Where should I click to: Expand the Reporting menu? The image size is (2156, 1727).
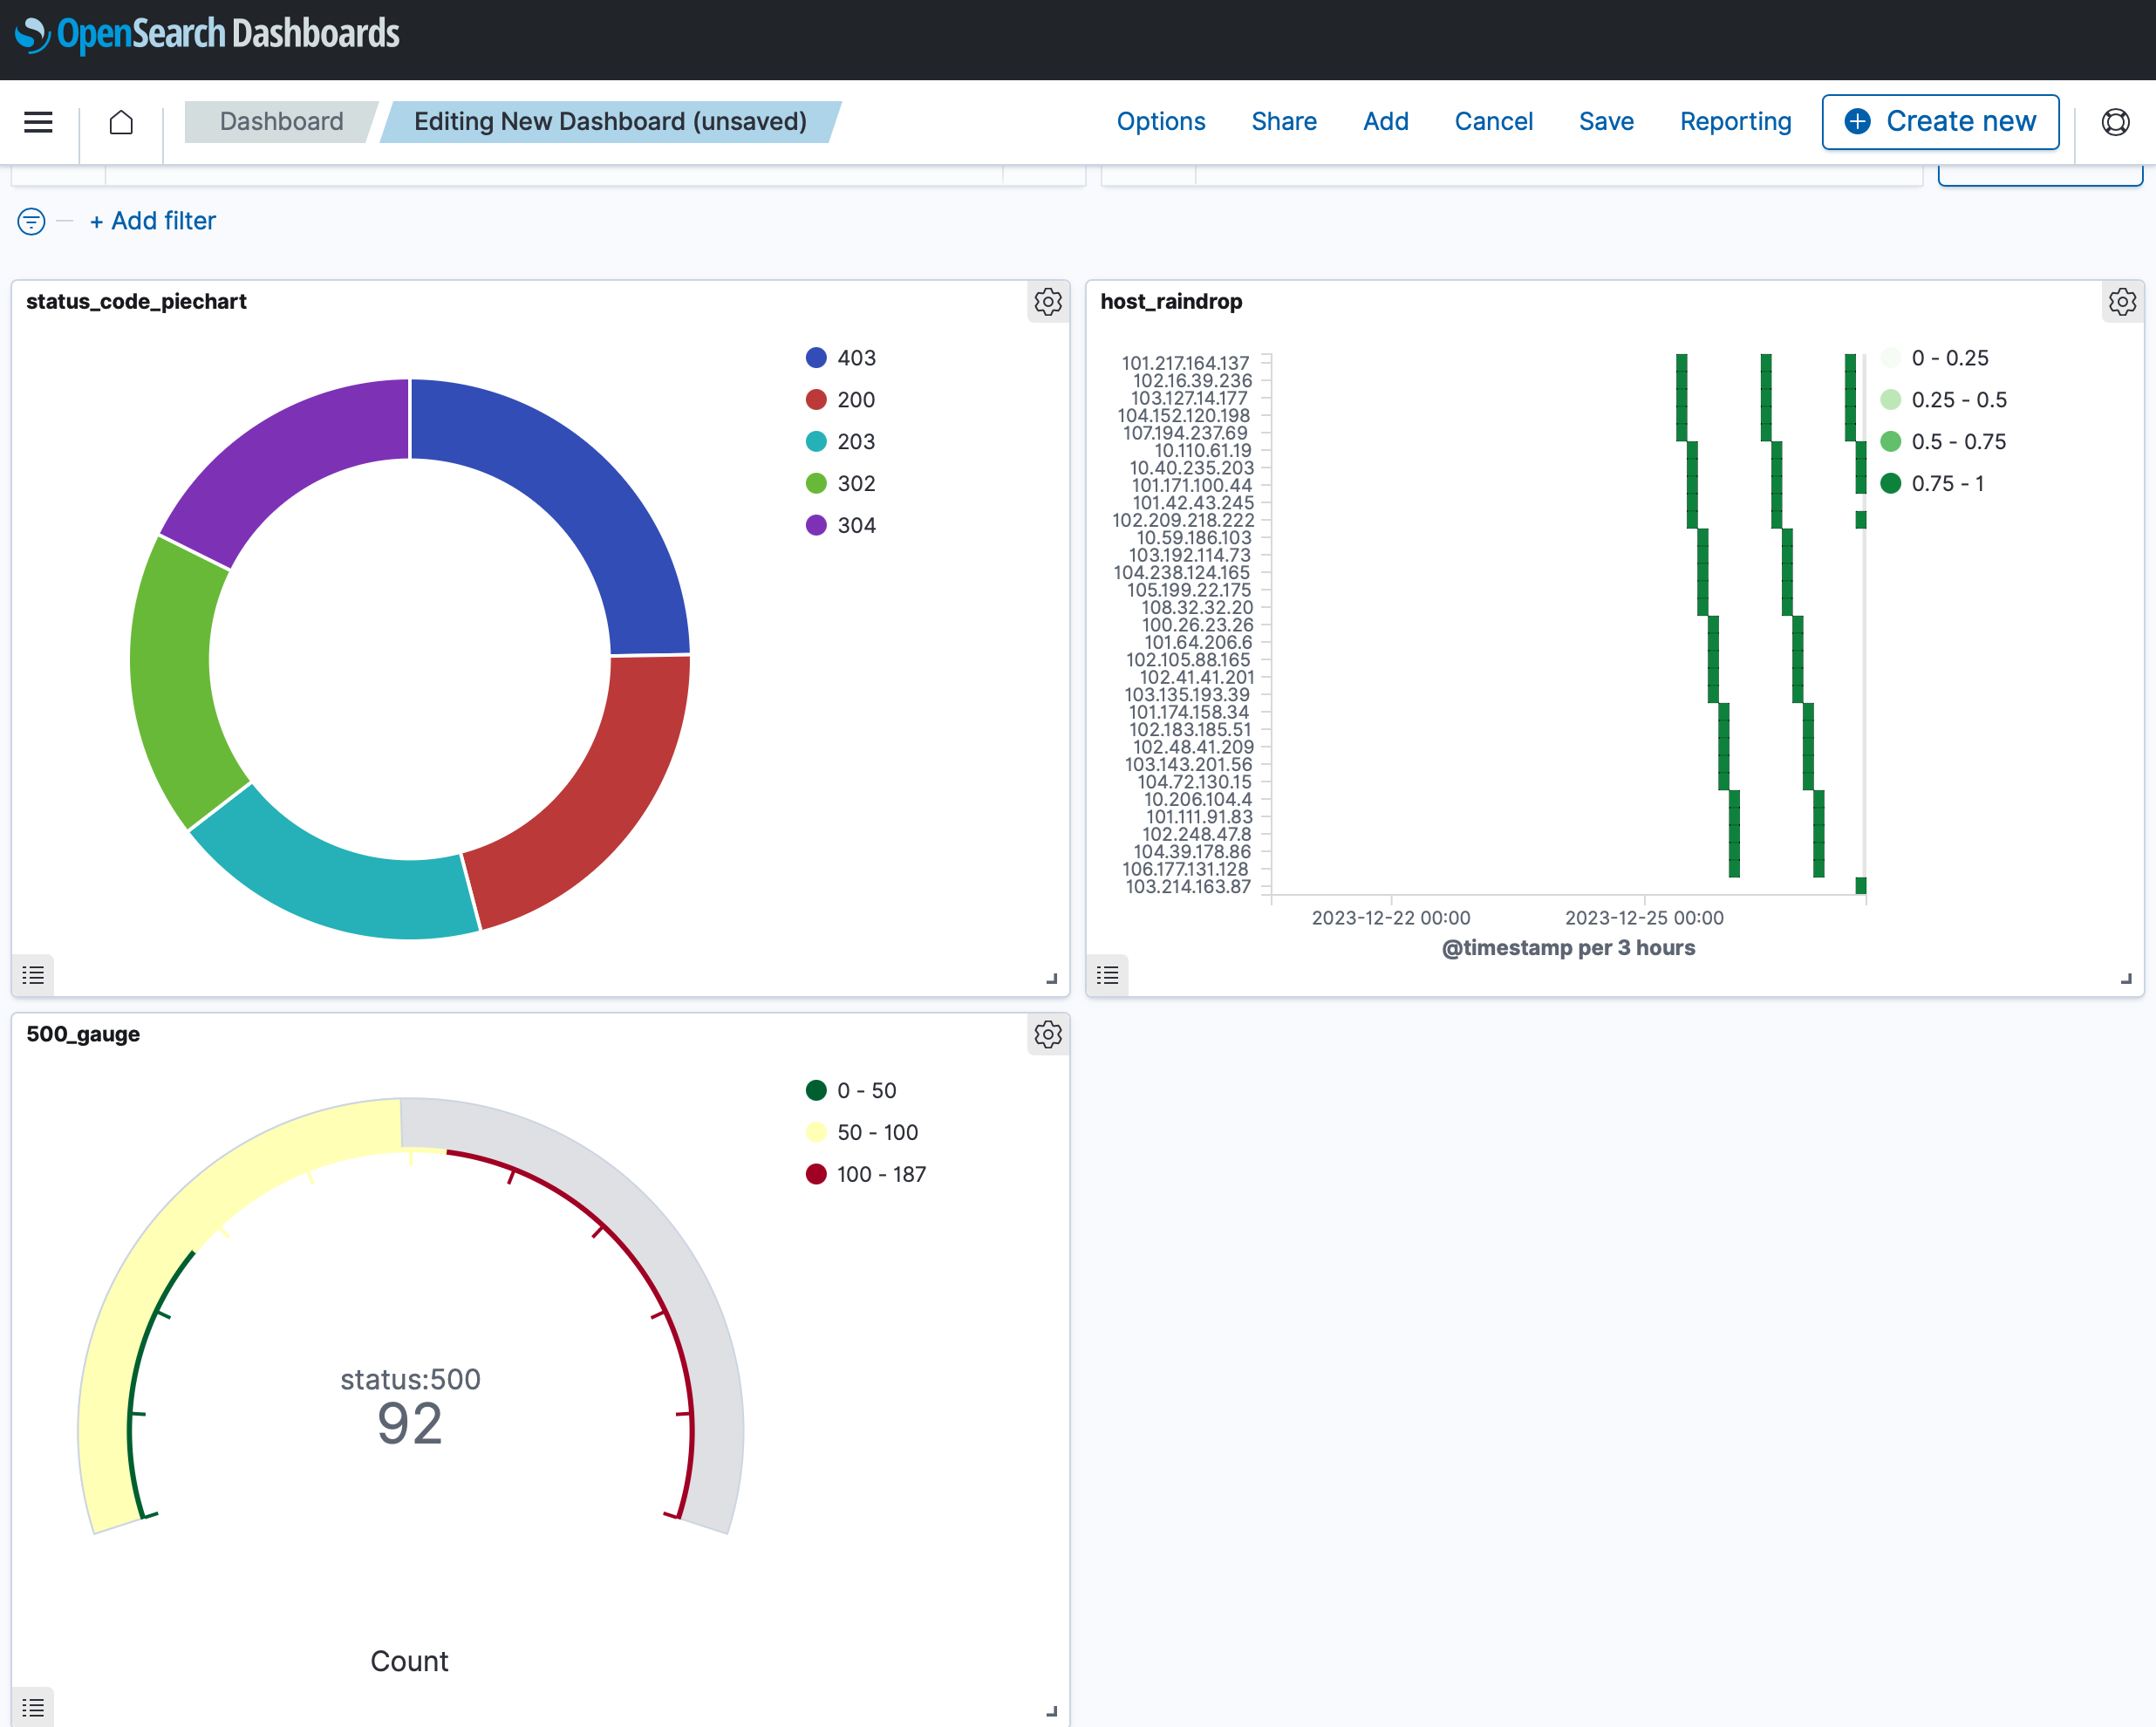pos(1735,122)
